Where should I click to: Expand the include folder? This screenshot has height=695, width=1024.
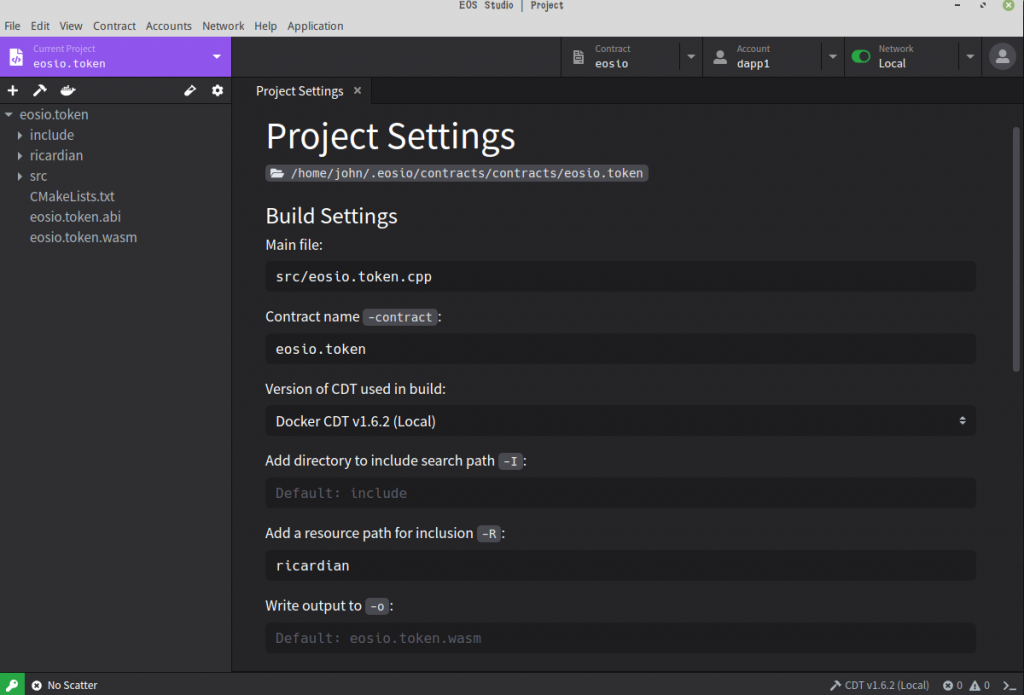coord(20,135)
